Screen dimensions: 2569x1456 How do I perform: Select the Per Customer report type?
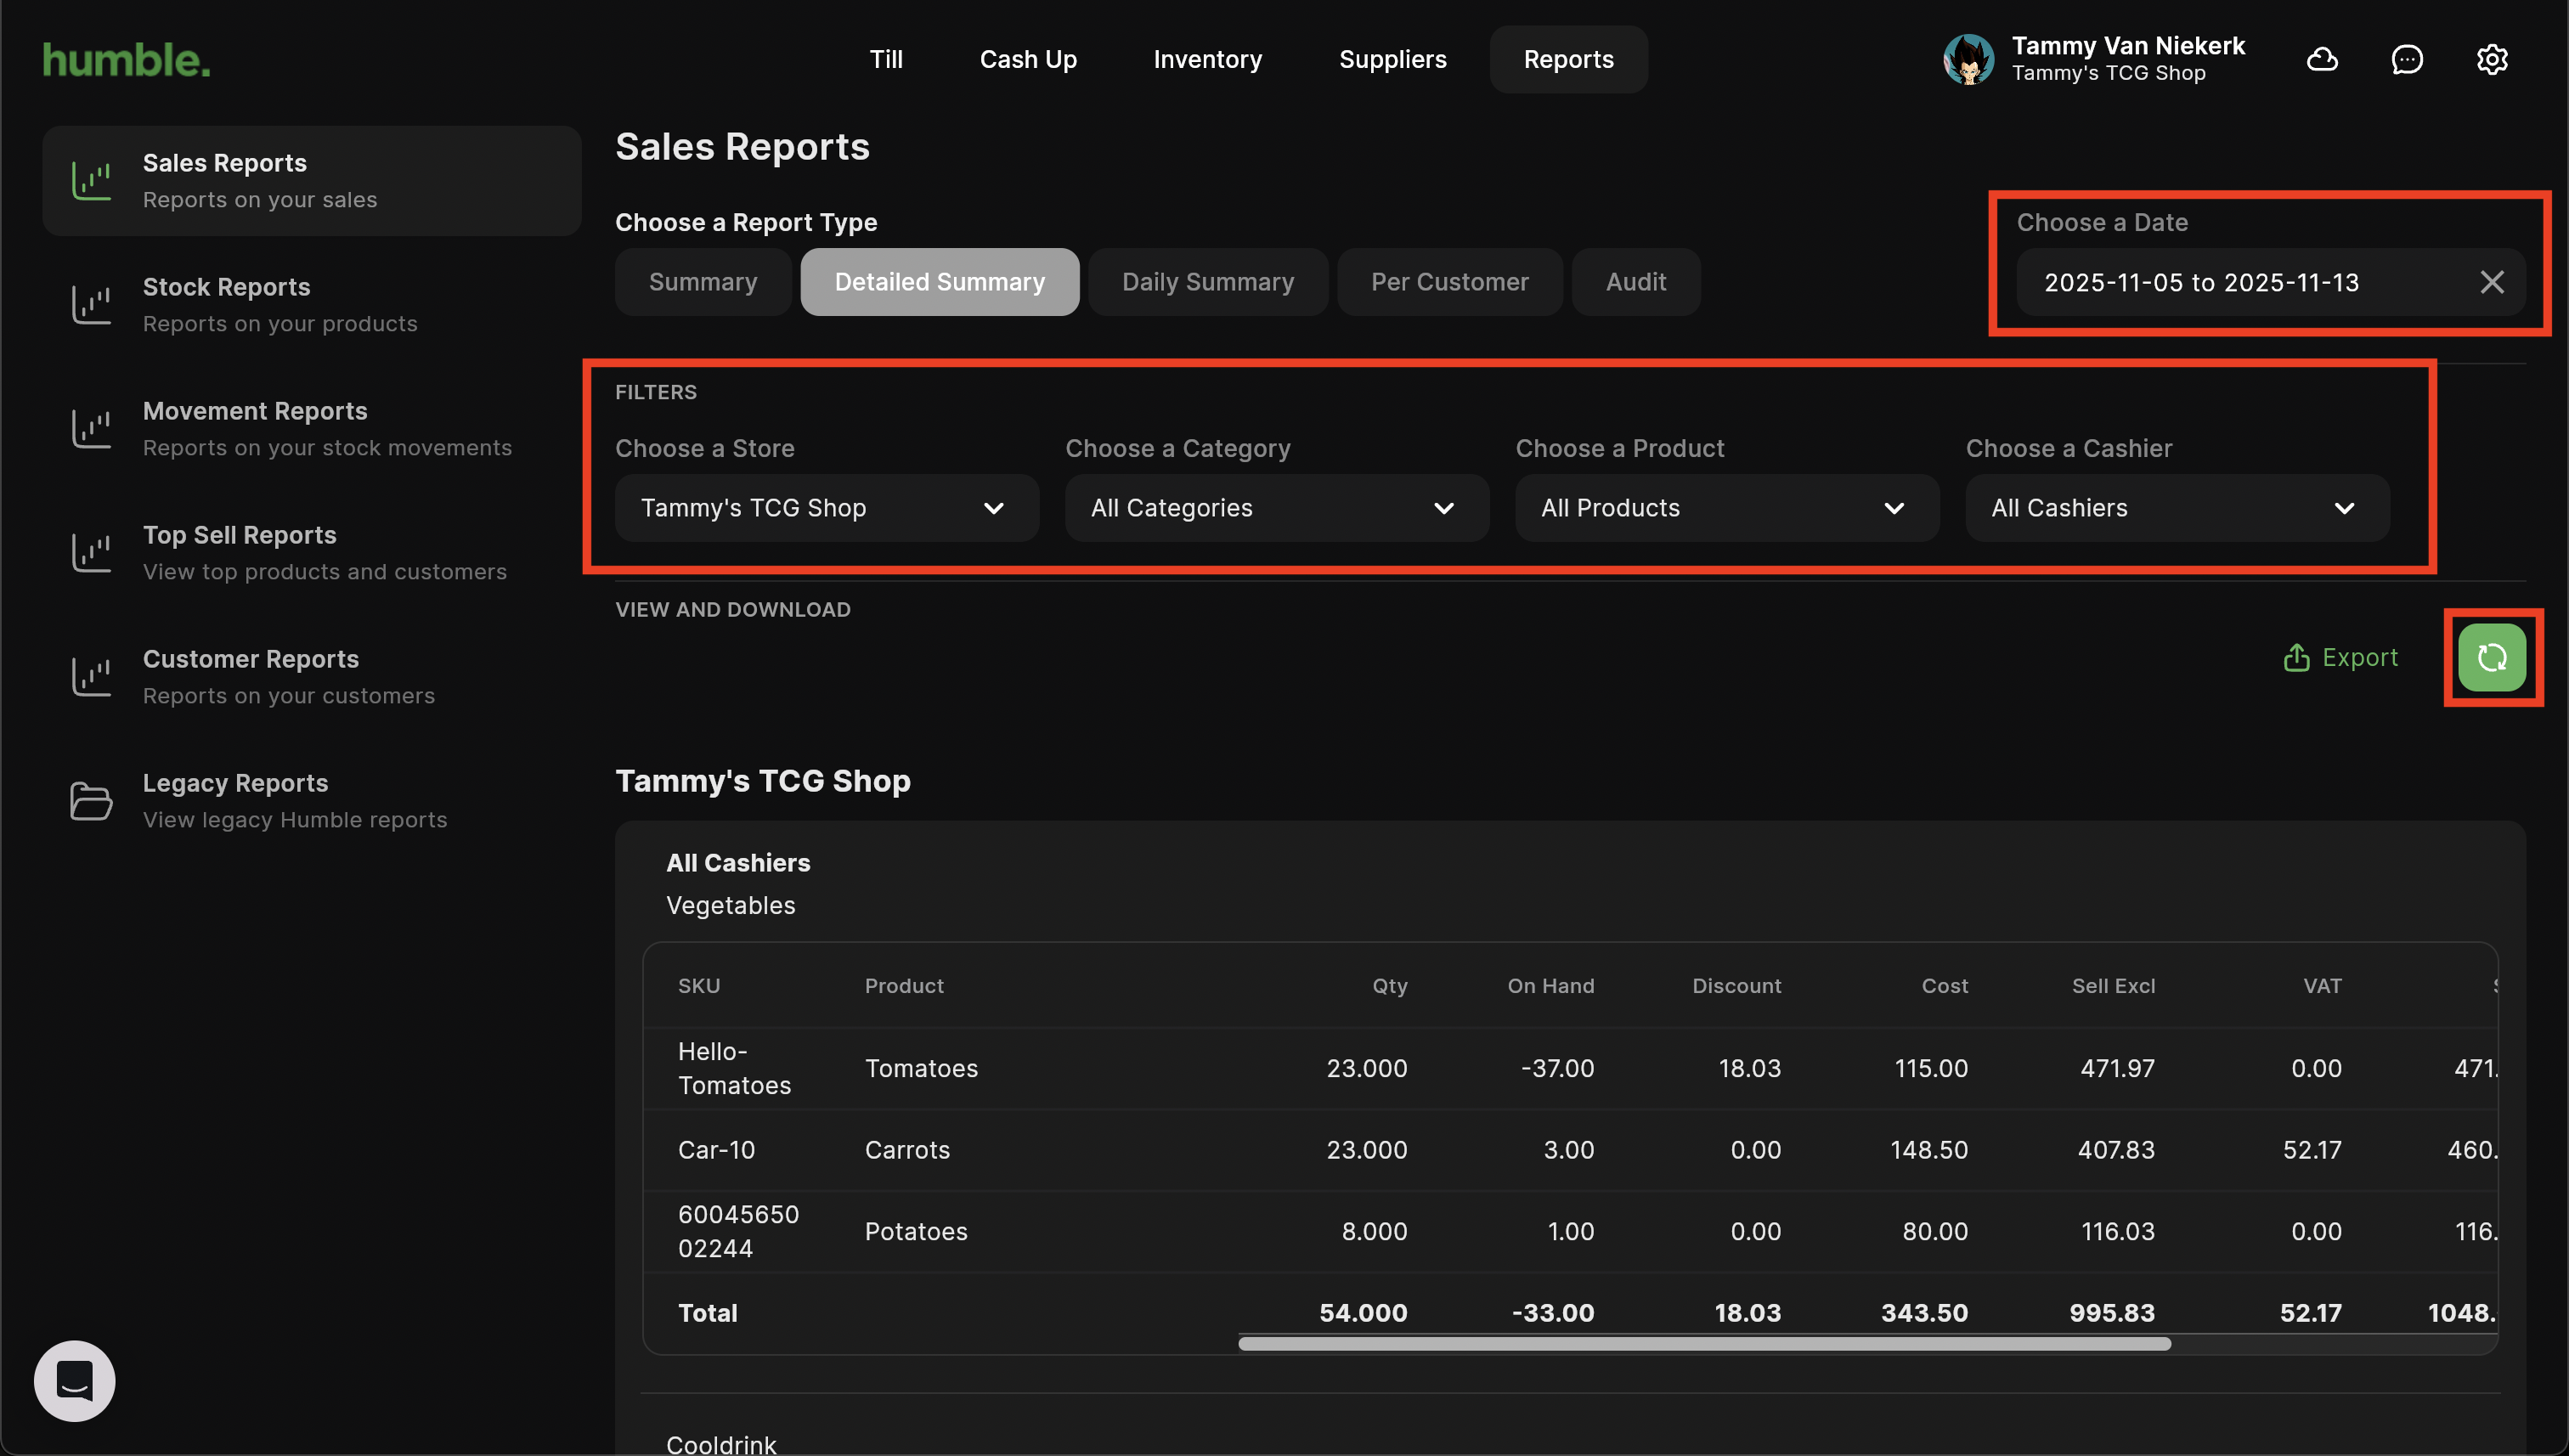[x=1449, y=282]
